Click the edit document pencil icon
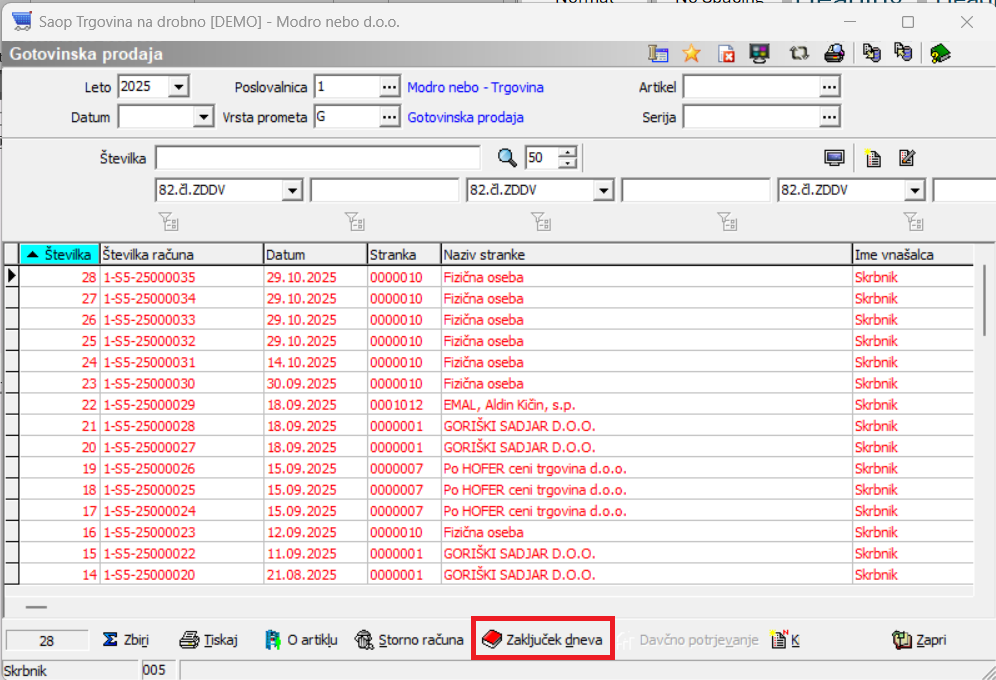This screenshot has height=680, width=996. click(907, 157)
